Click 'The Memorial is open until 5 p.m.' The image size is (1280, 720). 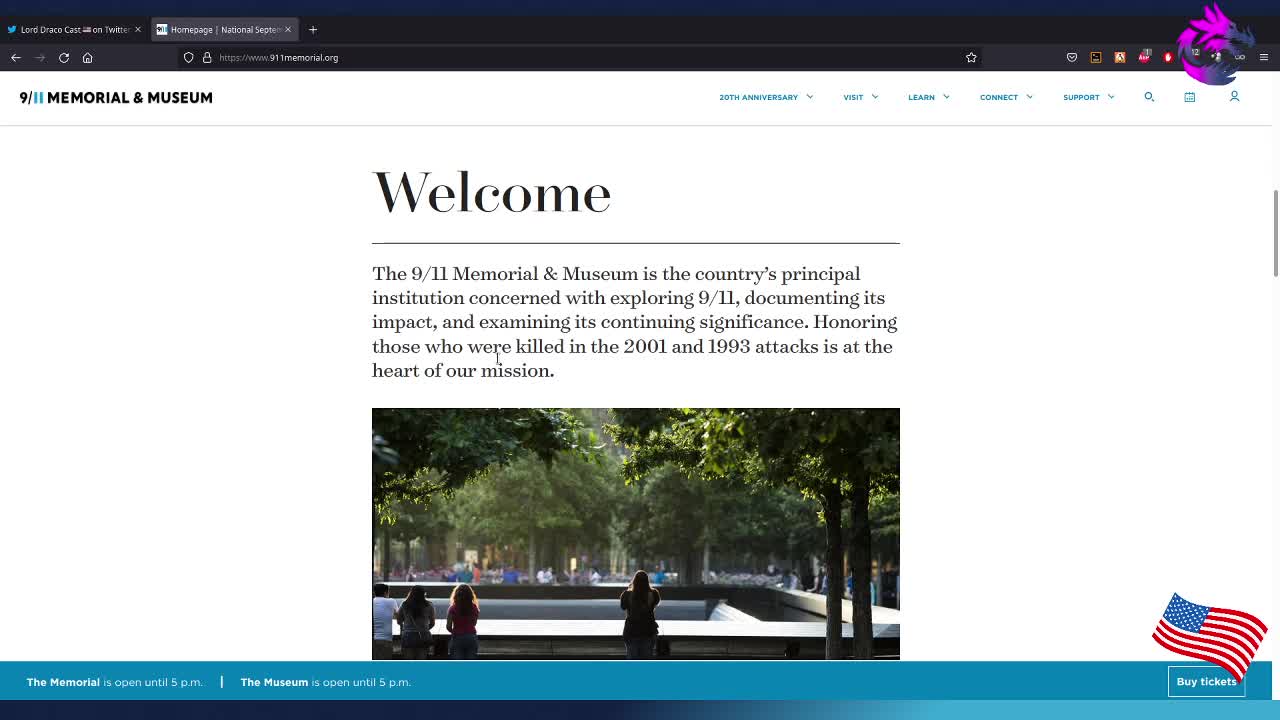coord(114,682)
